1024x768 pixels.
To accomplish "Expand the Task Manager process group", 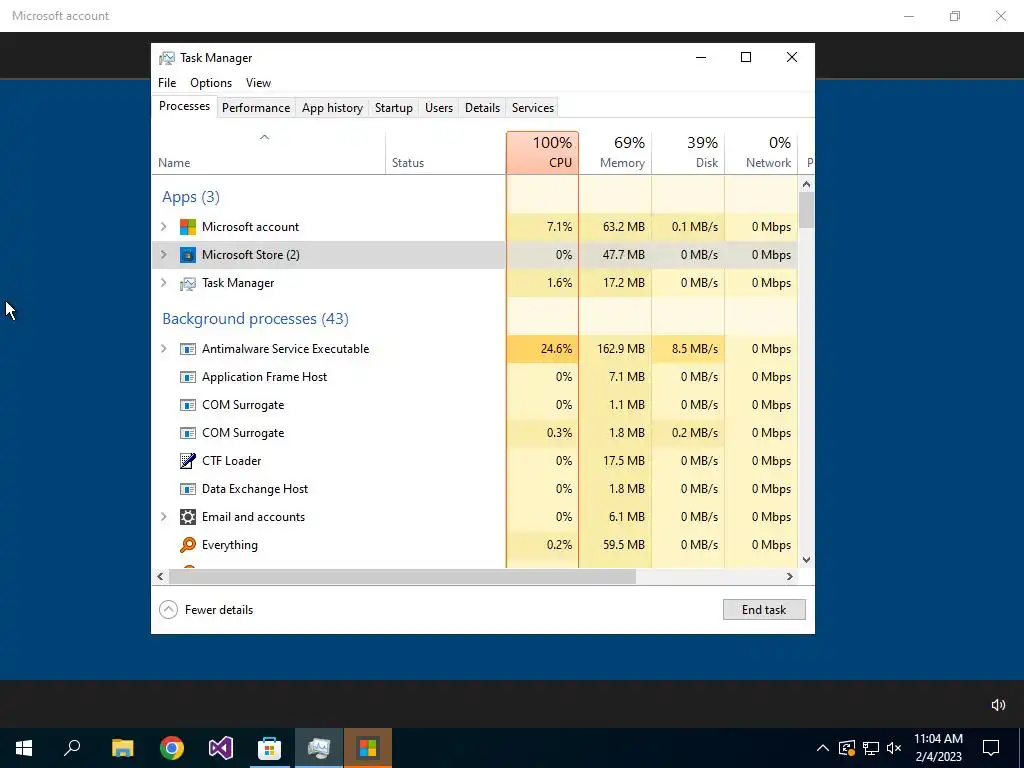I will coord(164,283).
